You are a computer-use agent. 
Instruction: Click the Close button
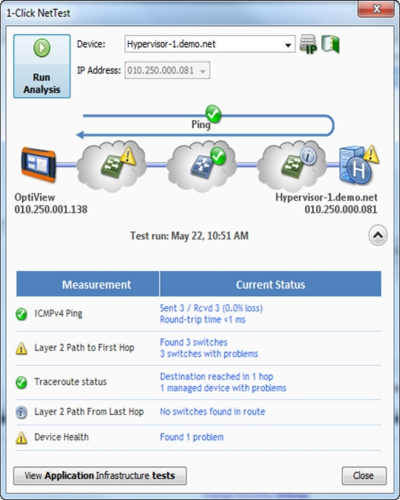364,476
